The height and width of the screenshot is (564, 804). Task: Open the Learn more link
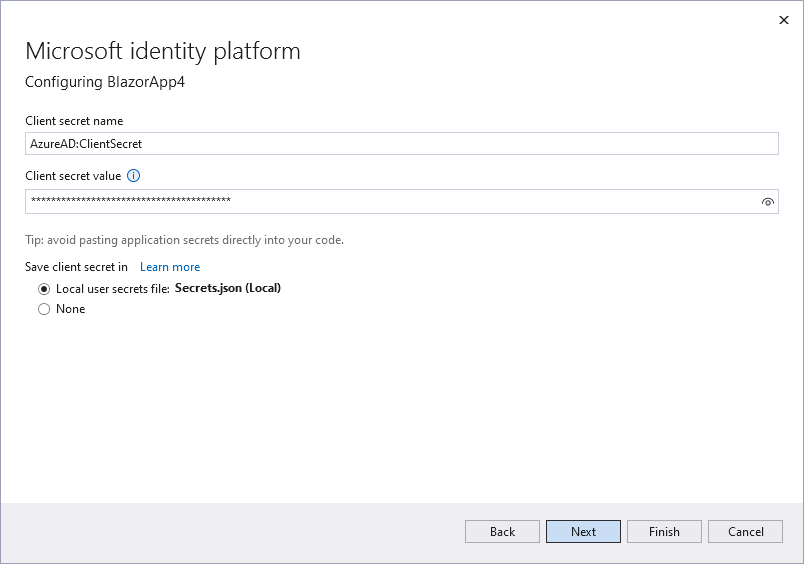tap(170, 267)
